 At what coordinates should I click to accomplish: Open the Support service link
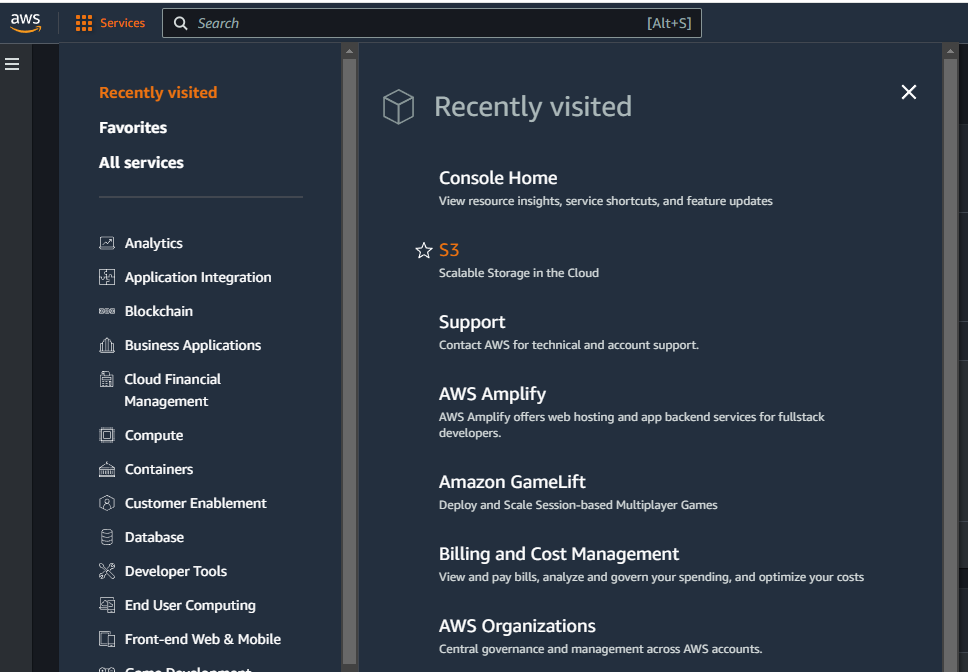pos(472,322)
